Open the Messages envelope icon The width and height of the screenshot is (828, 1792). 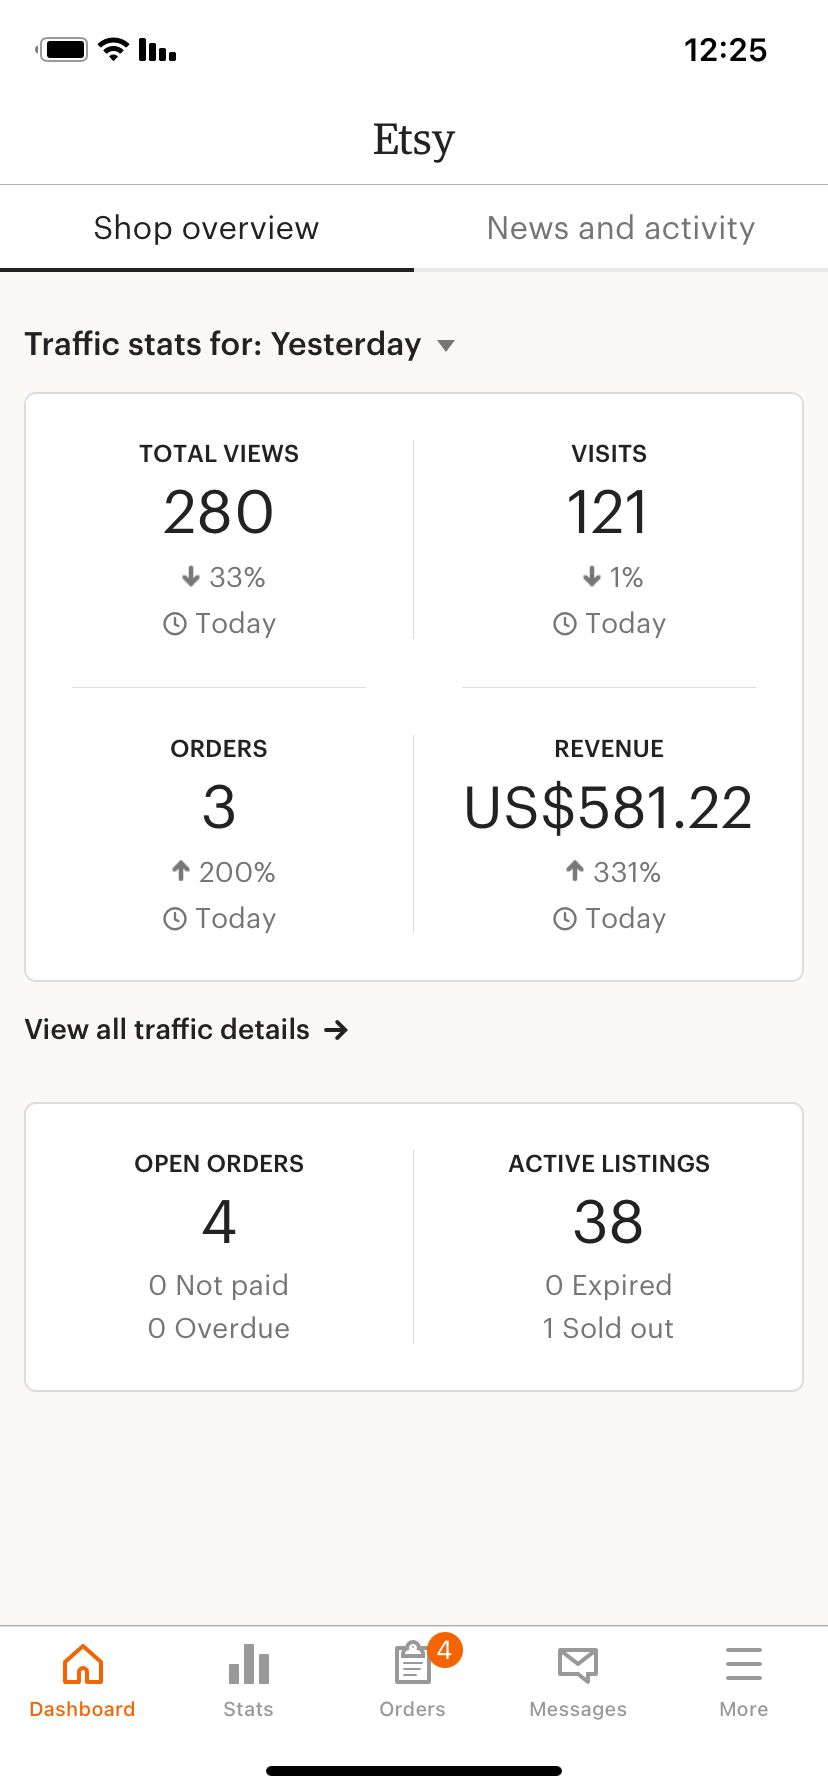(578, 1665)
